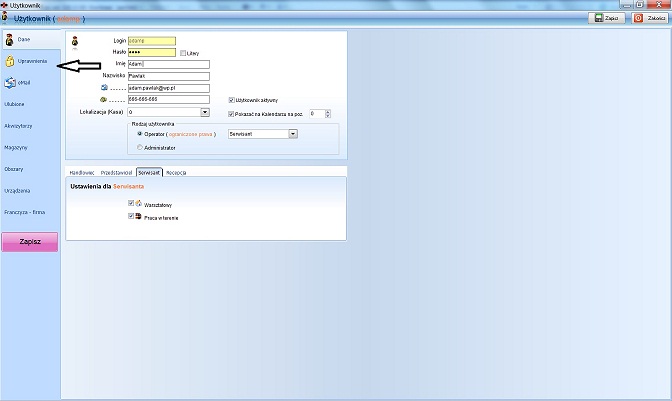Select the Operator radio button
Screen dimensions: 672x401
140,134
